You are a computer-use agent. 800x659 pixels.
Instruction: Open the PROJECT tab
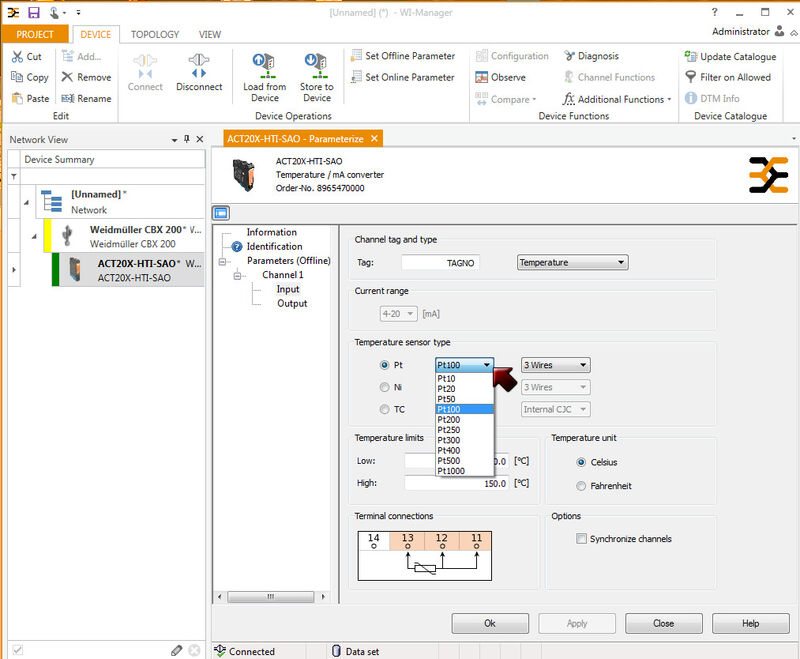[35, 34]
